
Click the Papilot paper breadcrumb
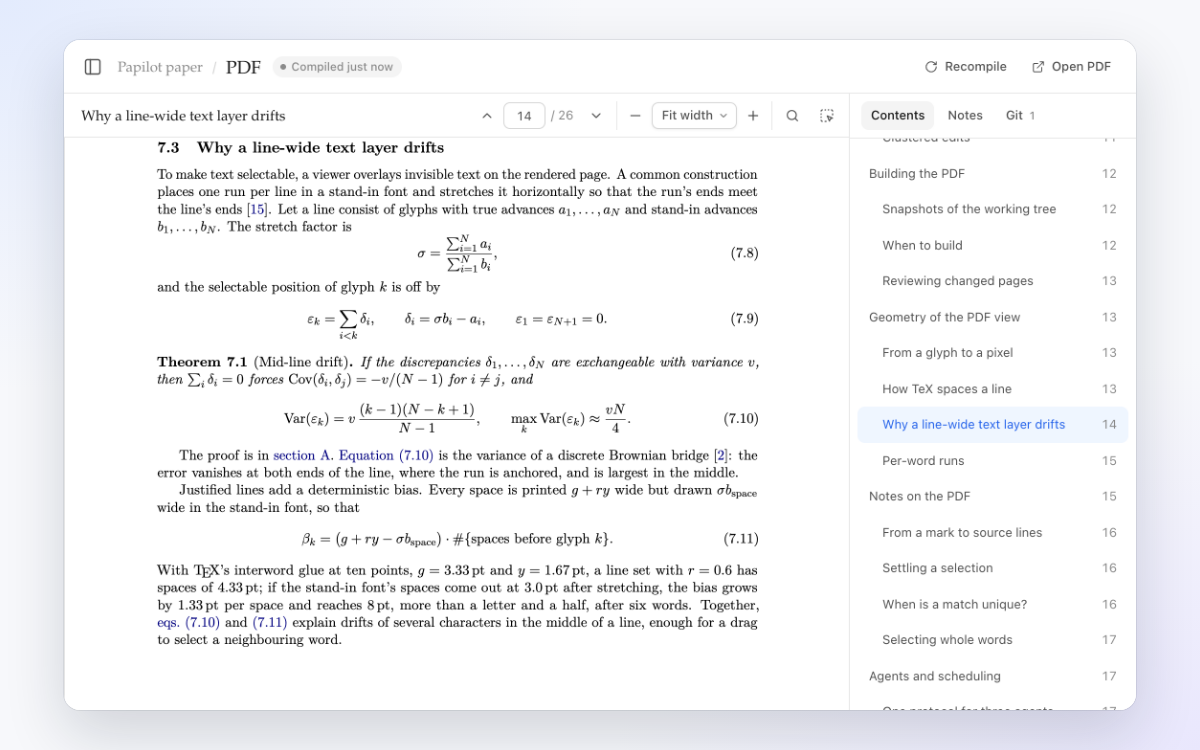(160, 67)
